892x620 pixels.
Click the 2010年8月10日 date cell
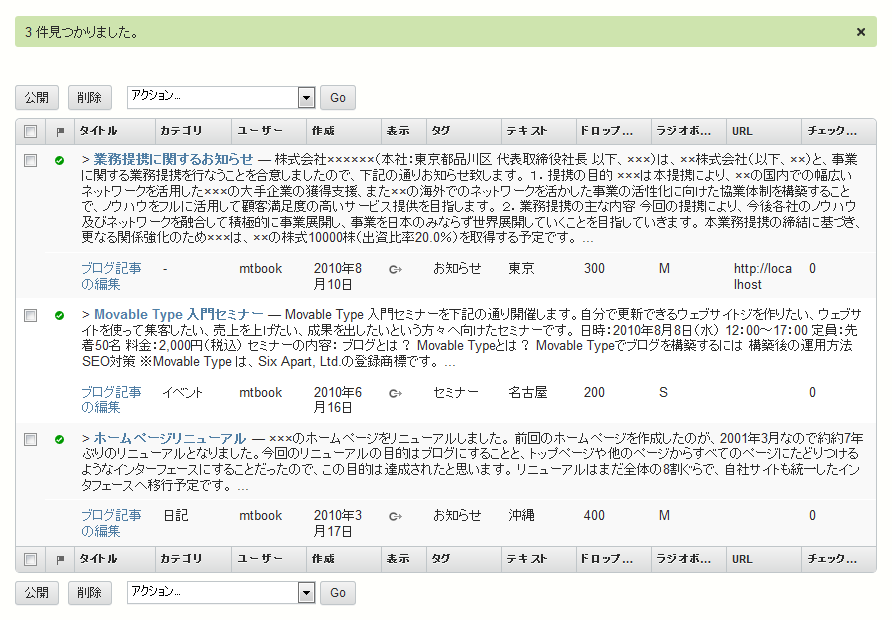(x=337, y=276)
